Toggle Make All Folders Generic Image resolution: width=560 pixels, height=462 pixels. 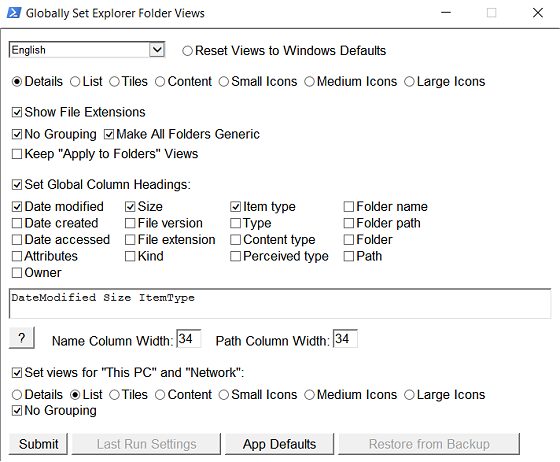tap(109, 135)
